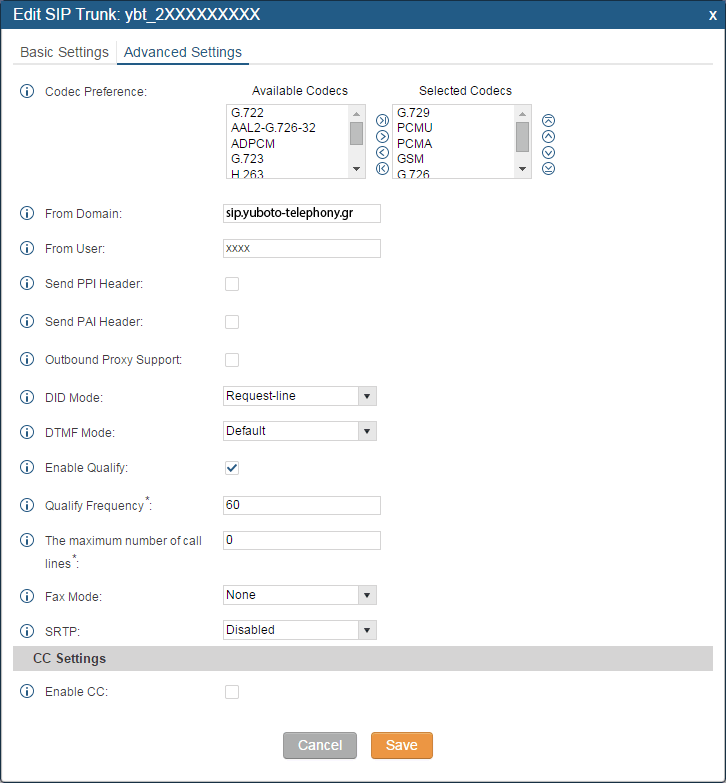Expand the DTMF Mode dropdown
The width and height of the screenshot is (726, 783).
coord(300,431)
